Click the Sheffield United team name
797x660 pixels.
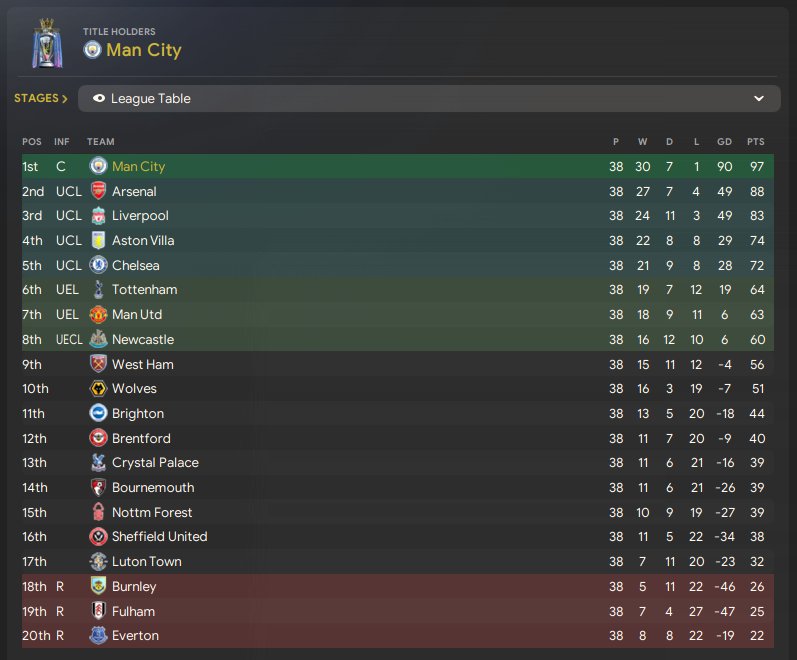(x=159, y=537)
